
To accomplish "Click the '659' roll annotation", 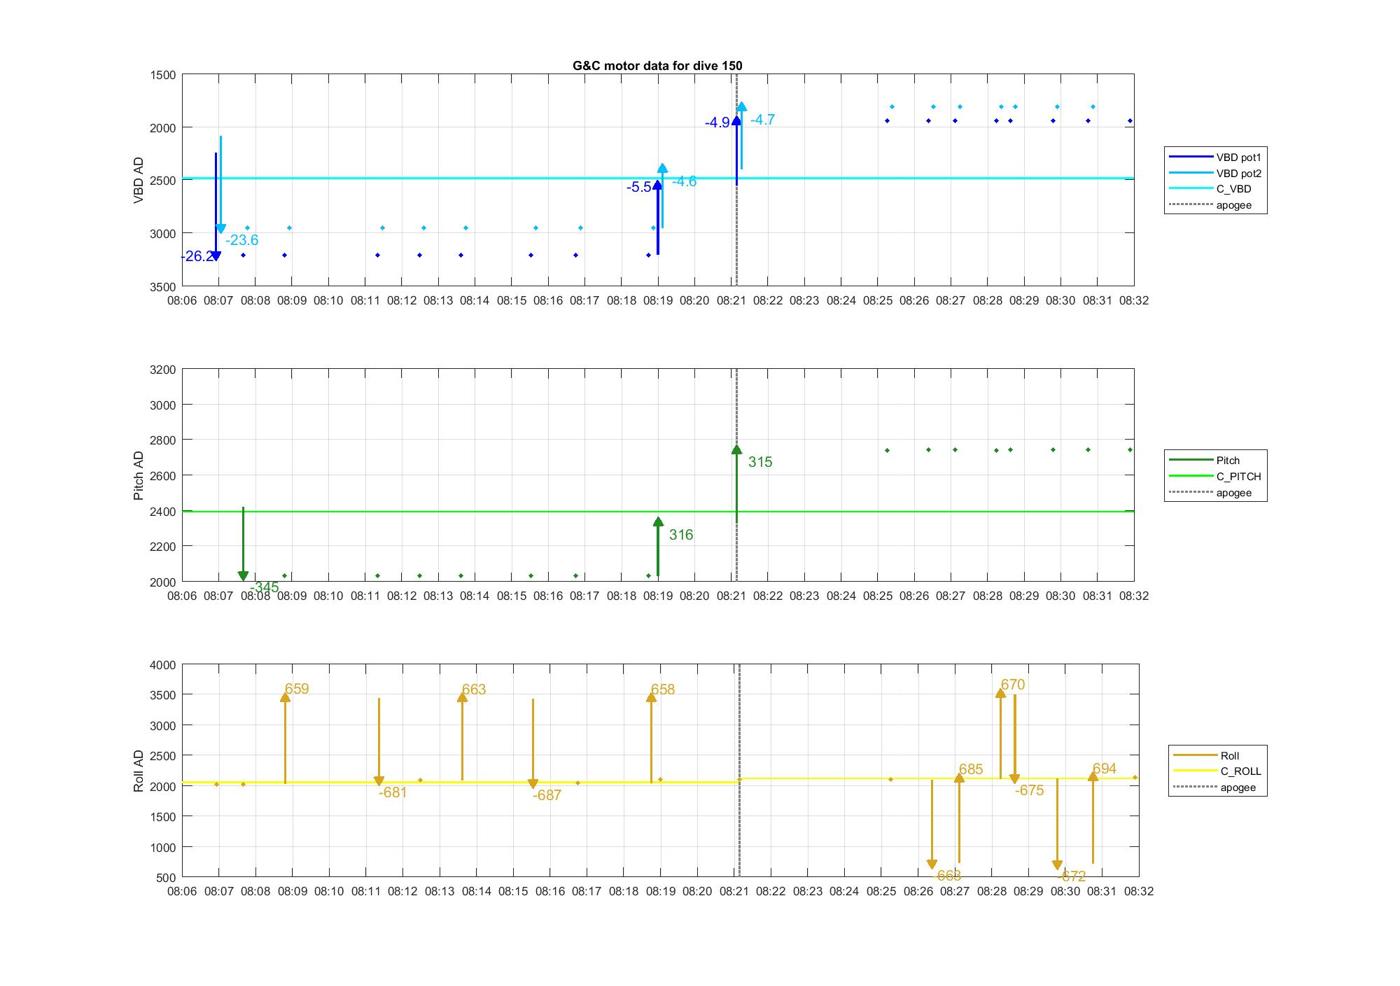I will 297,689.
